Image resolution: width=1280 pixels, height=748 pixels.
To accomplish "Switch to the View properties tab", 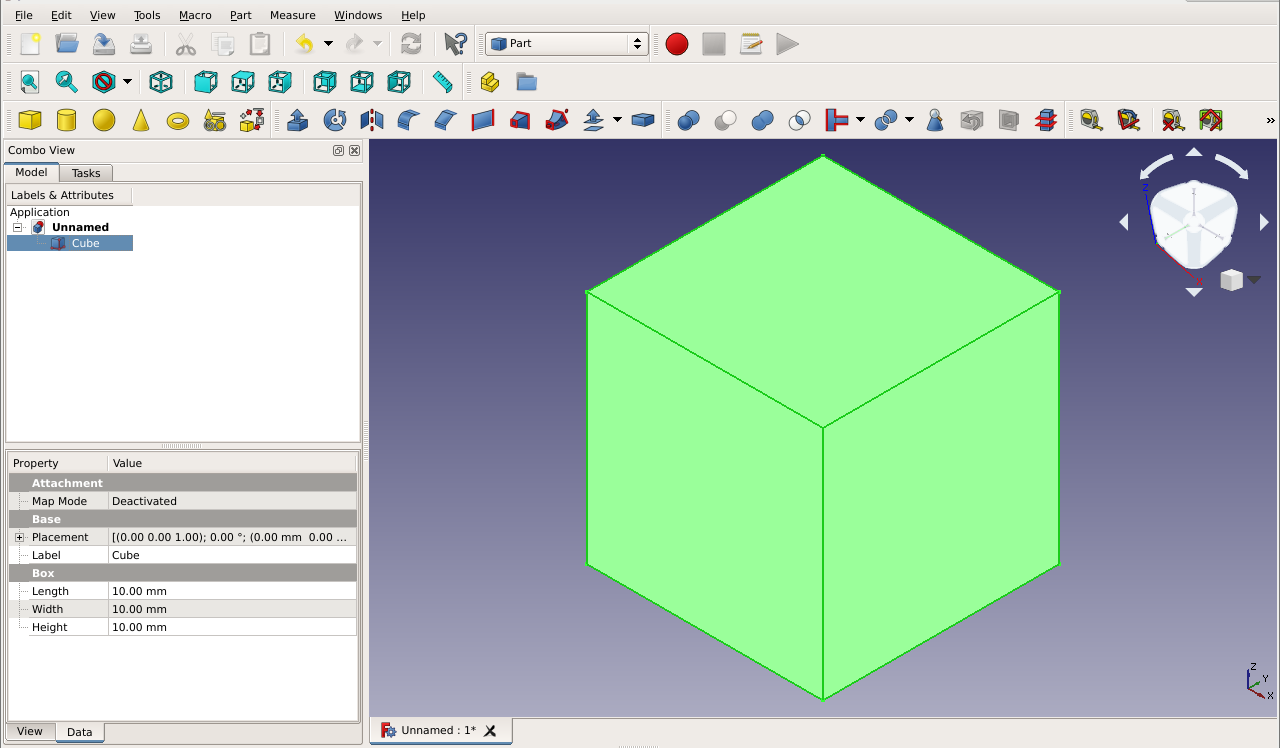I will click(x=30, y=732).
